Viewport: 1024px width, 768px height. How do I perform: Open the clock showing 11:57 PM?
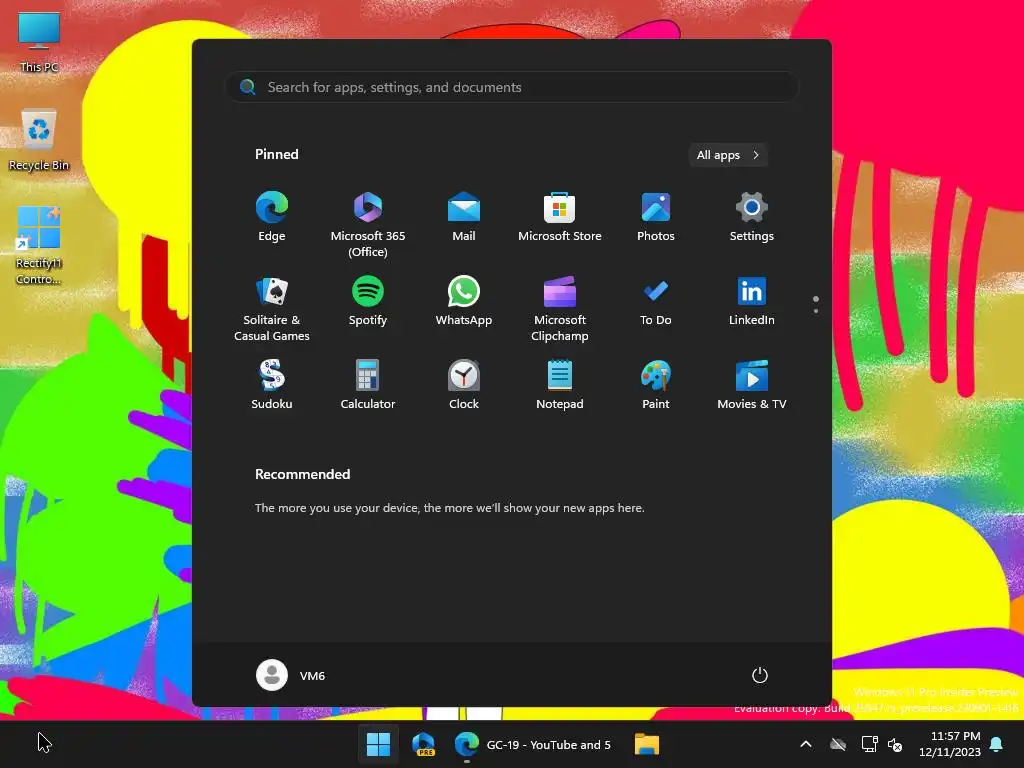click(950, 744)
